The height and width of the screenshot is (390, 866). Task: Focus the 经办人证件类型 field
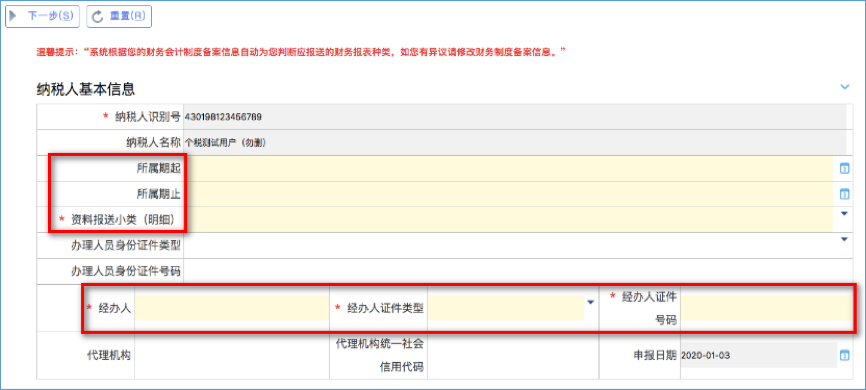click(x=505, y=308)
